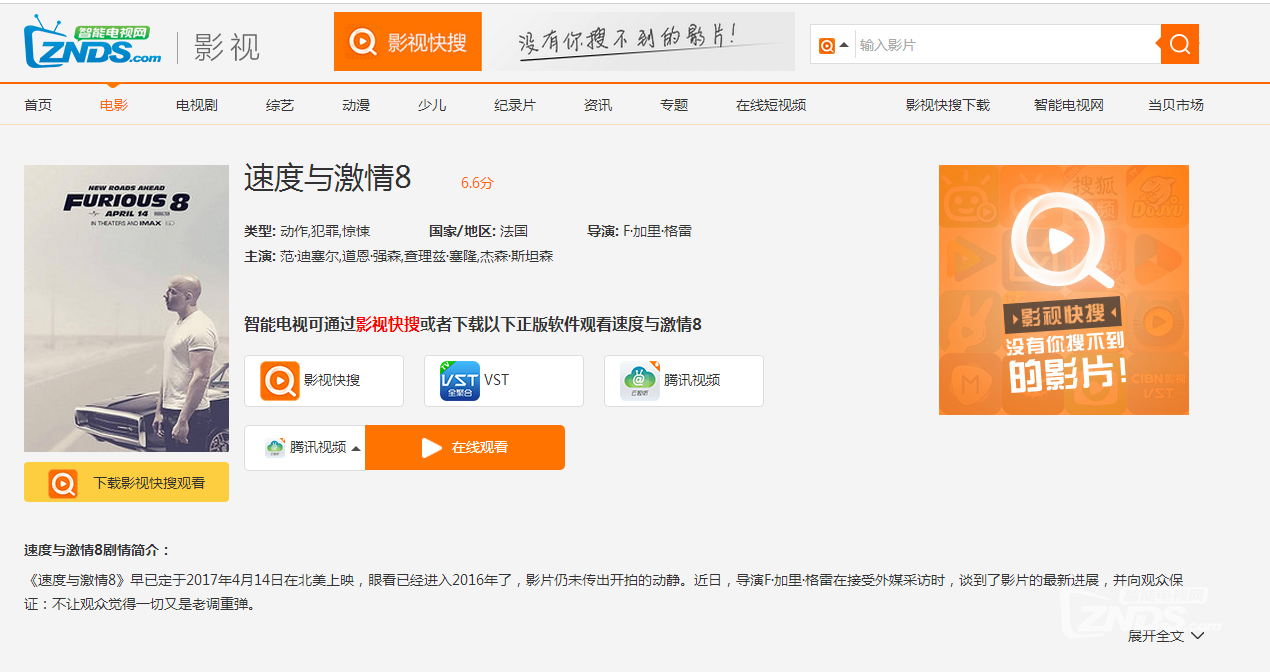
Task: Open the 动漫 navigation tab
Action: pyautogui.click(x=356, y=105)
